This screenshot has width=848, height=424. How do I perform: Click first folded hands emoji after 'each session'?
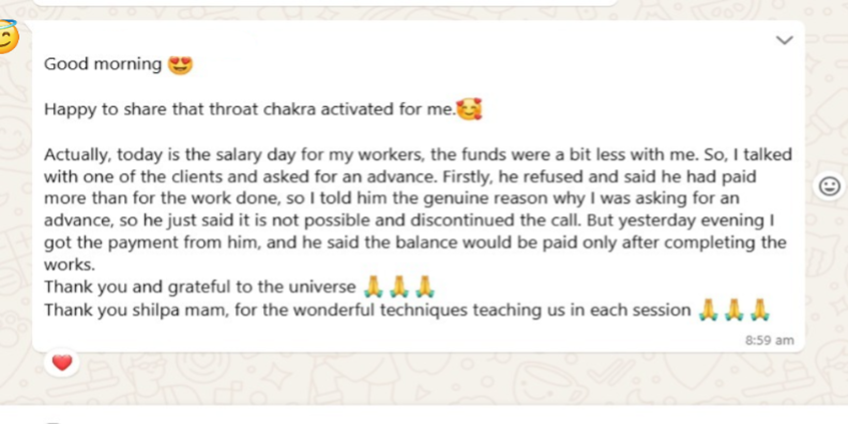click(709, 310)
